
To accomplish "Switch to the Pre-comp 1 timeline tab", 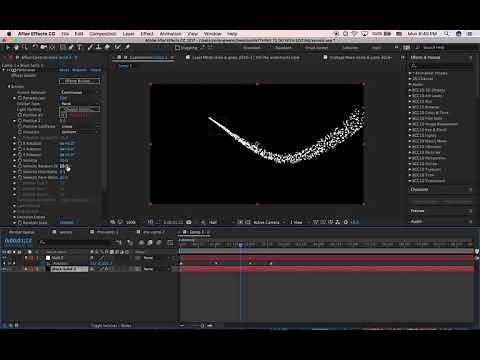I will pyautogui.click(x=107, y=232).
